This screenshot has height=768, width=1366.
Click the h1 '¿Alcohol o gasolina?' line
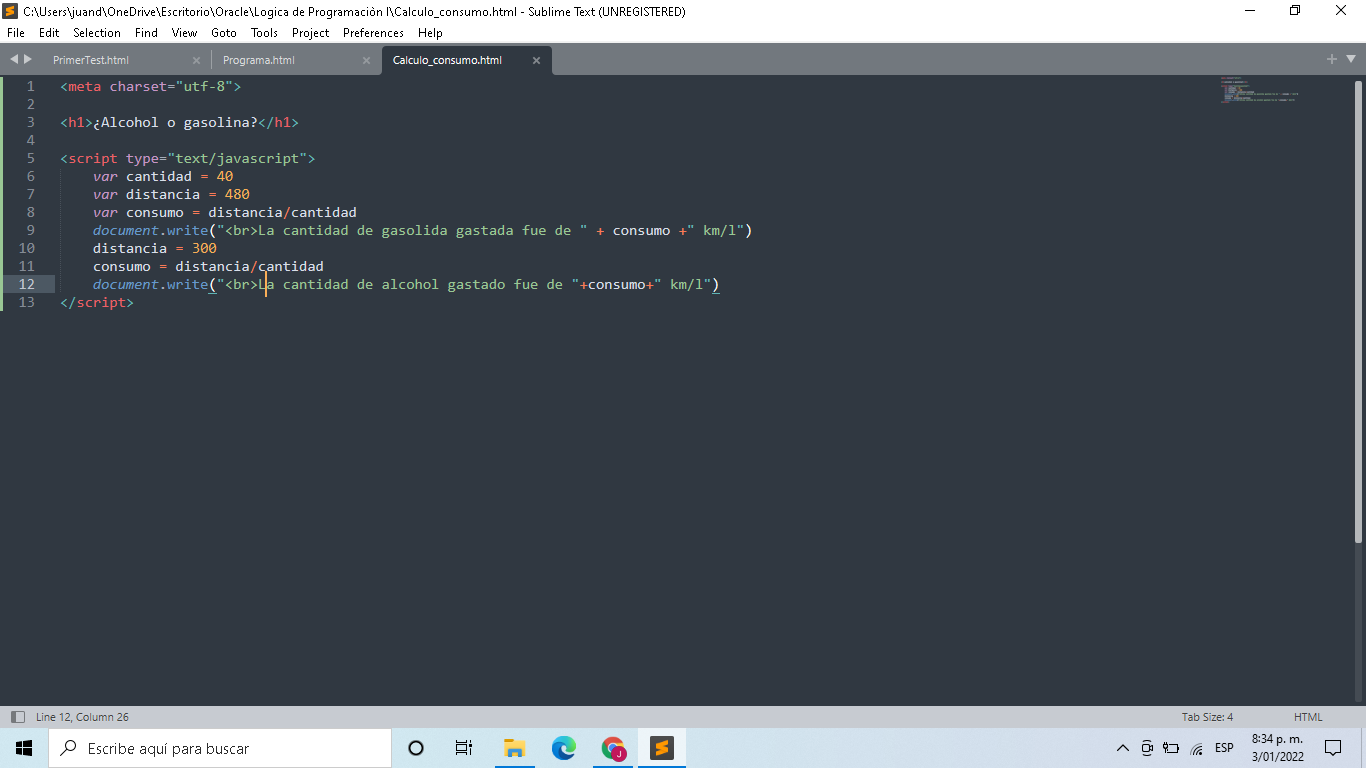(x=179, y=122)
